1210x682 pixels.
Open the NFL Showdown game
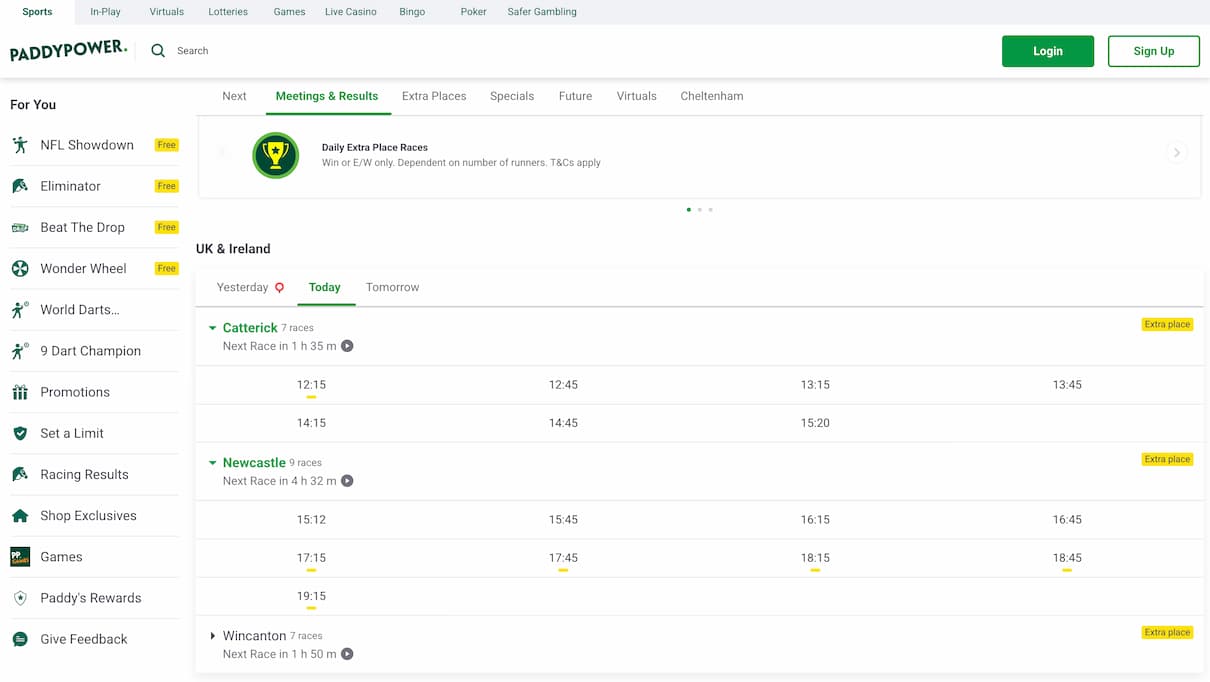(x=87, y=144)
